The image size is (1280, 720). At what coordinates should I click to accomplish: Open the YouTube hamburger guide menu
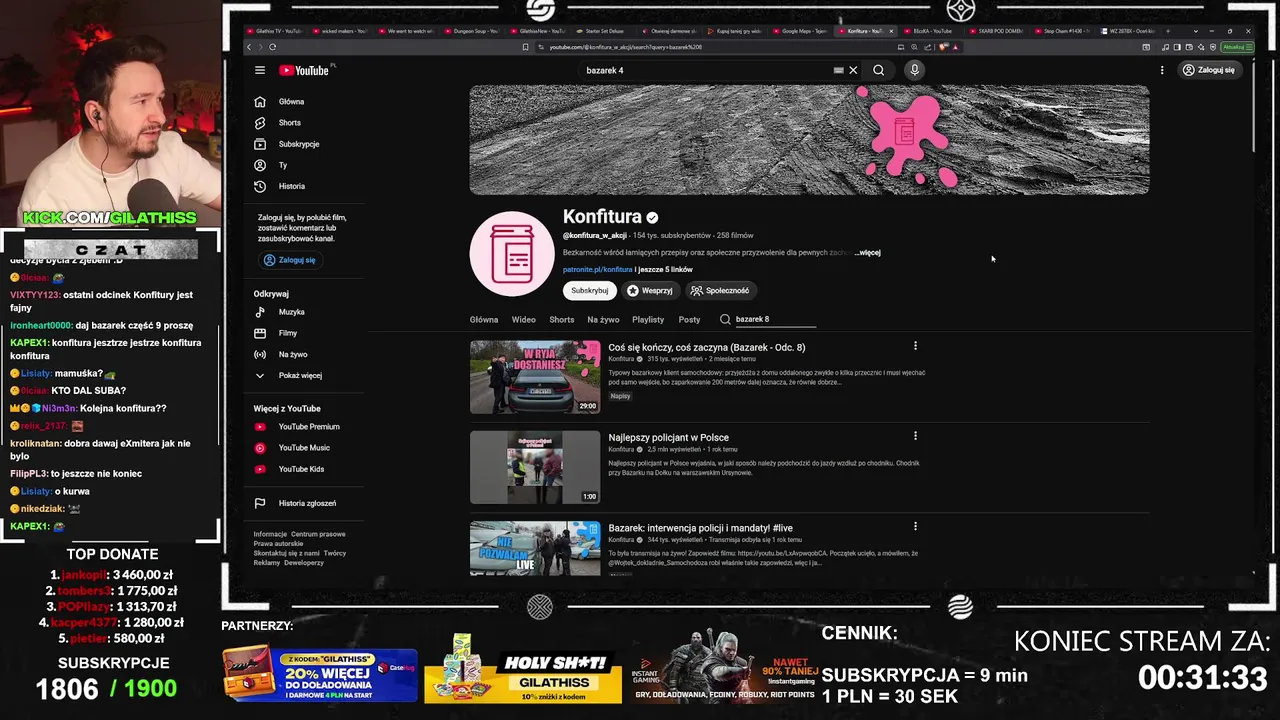coord(260,70)
